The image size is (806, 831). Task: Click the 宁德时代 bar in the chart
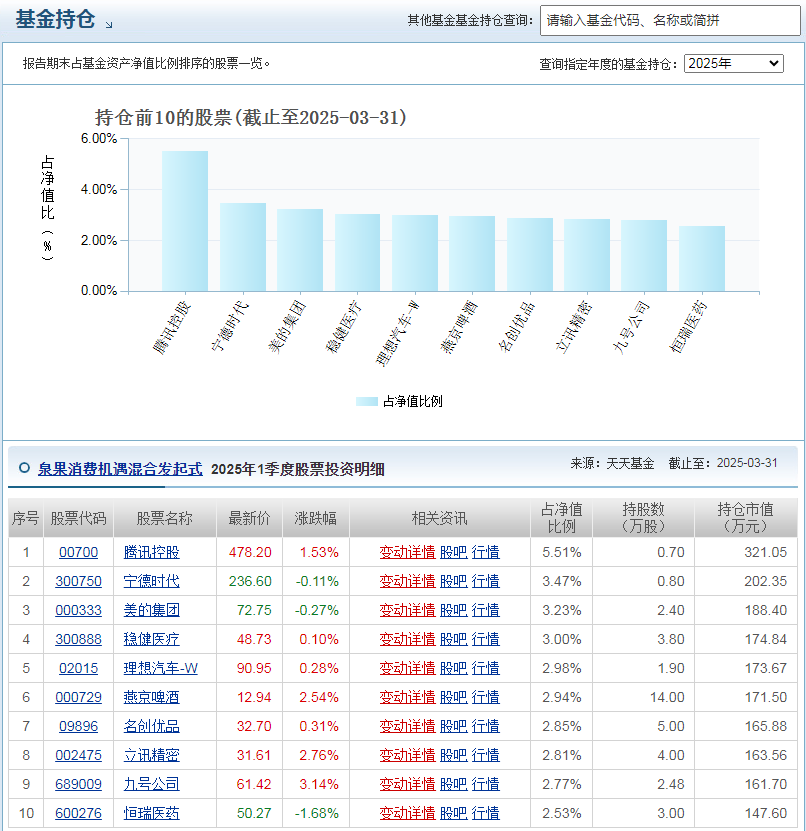(x=243, y=247)
